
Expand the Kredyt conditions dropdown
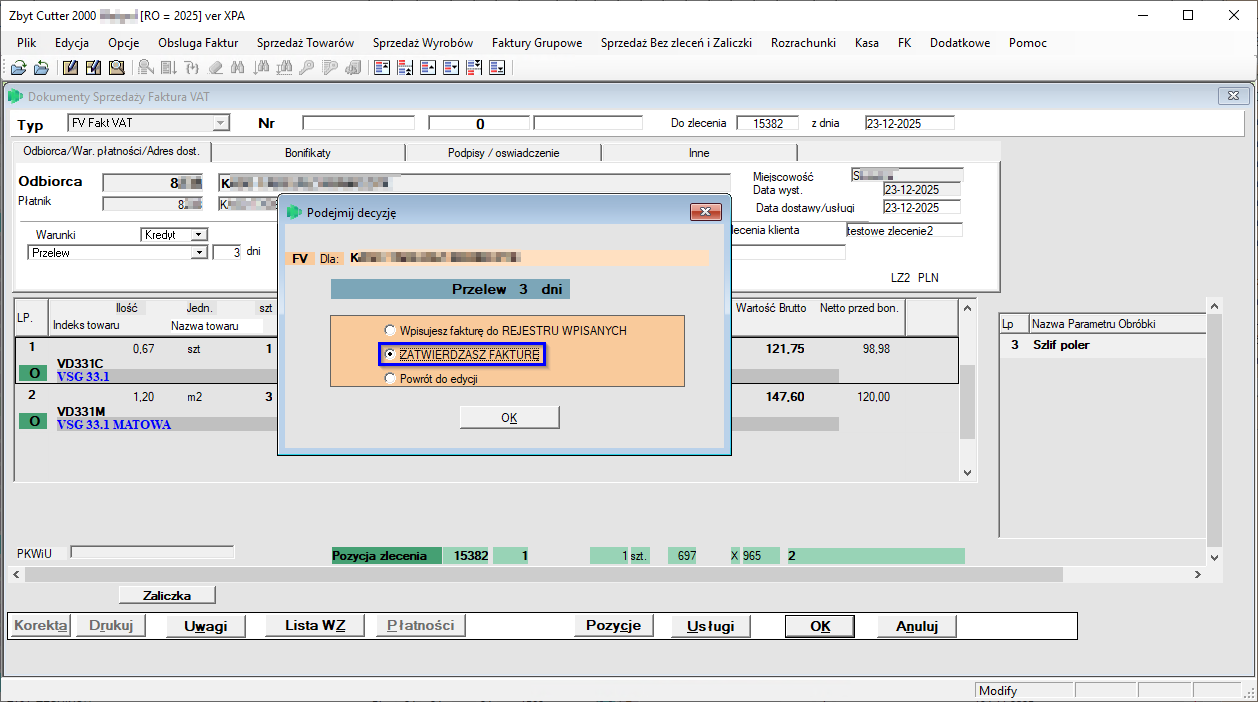[199, 234]
